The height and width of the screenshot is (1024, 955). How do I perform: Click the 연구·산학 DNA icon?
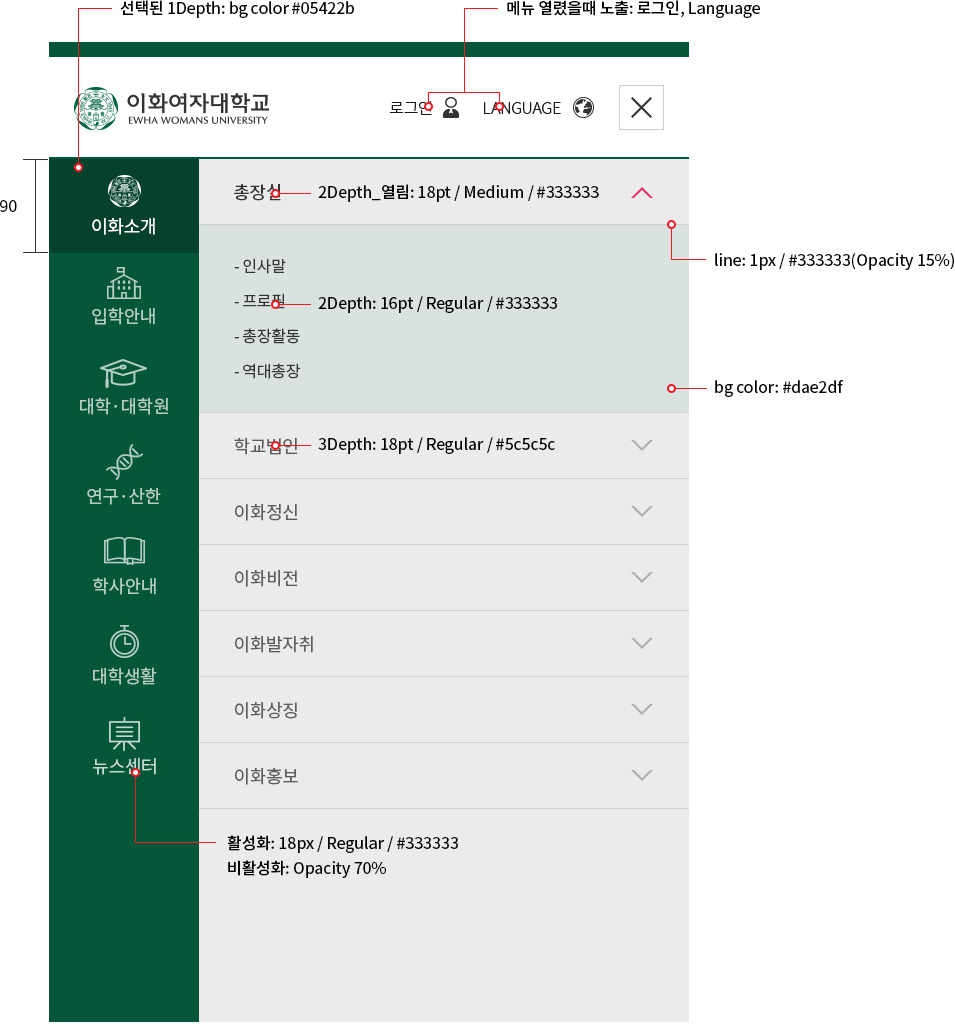coord(124,462)
